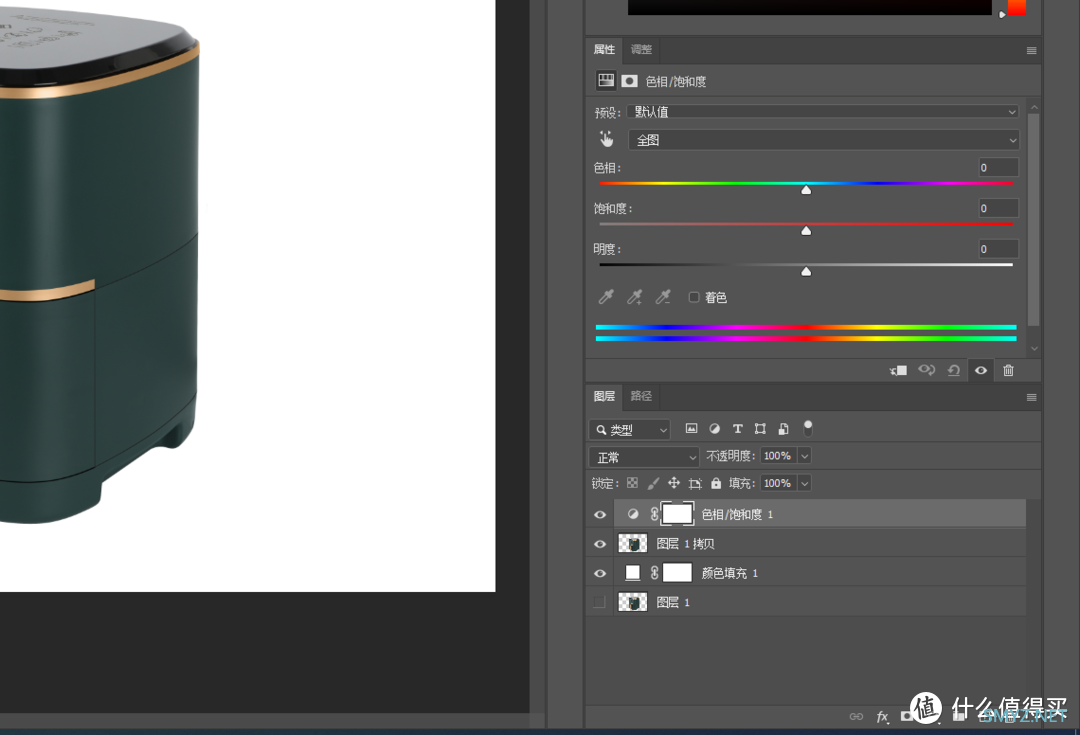Viewport: 1080px width, 735px height.
Task: Lock image pixels brush icon
Action: point(653,483)
